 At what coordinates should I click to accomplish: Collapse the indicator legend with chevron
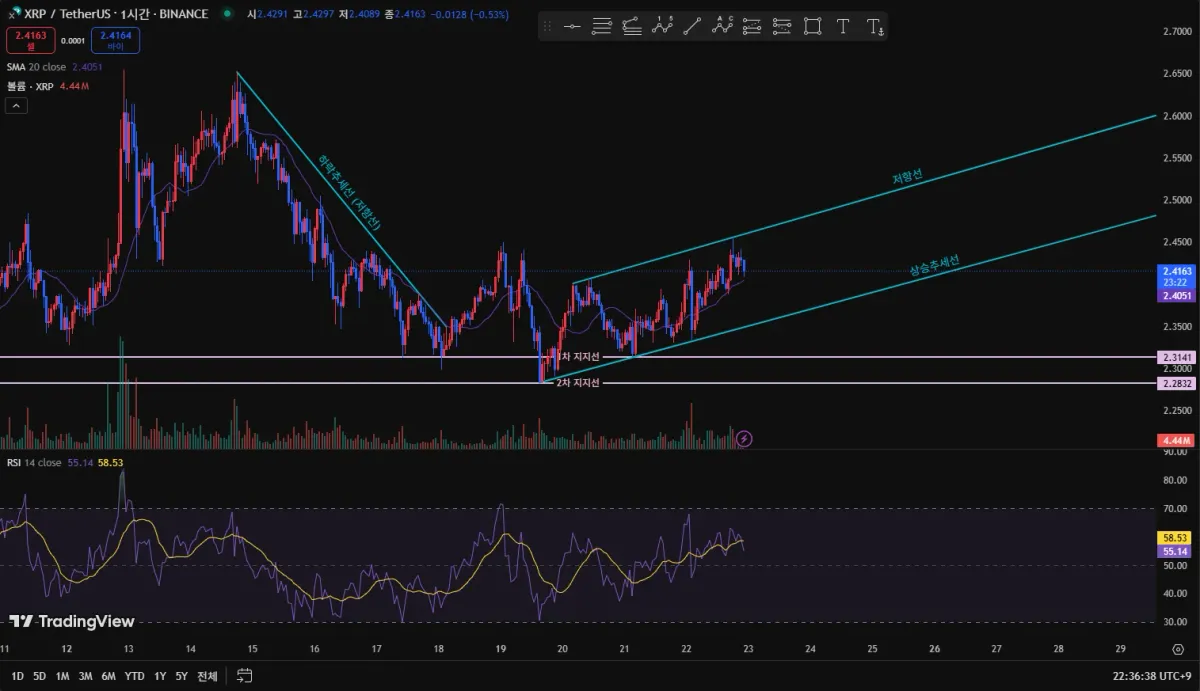tap(16, 106)
